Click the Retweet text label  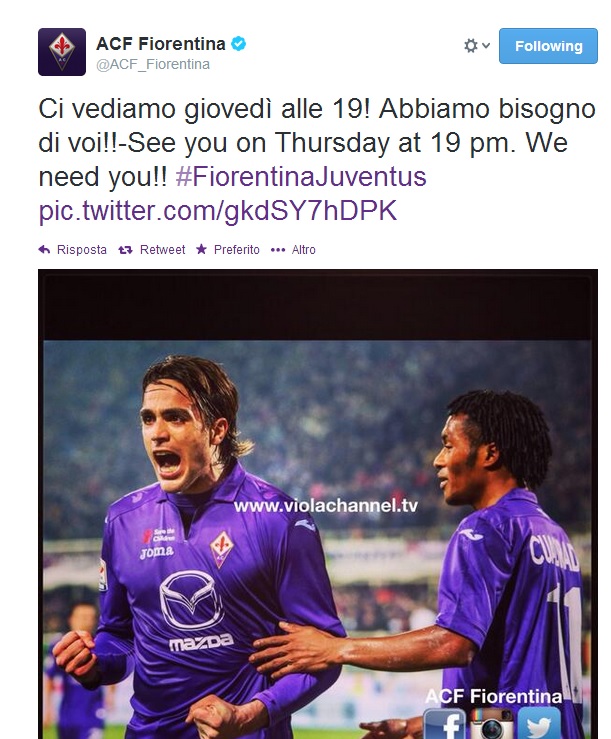point(162,250)
